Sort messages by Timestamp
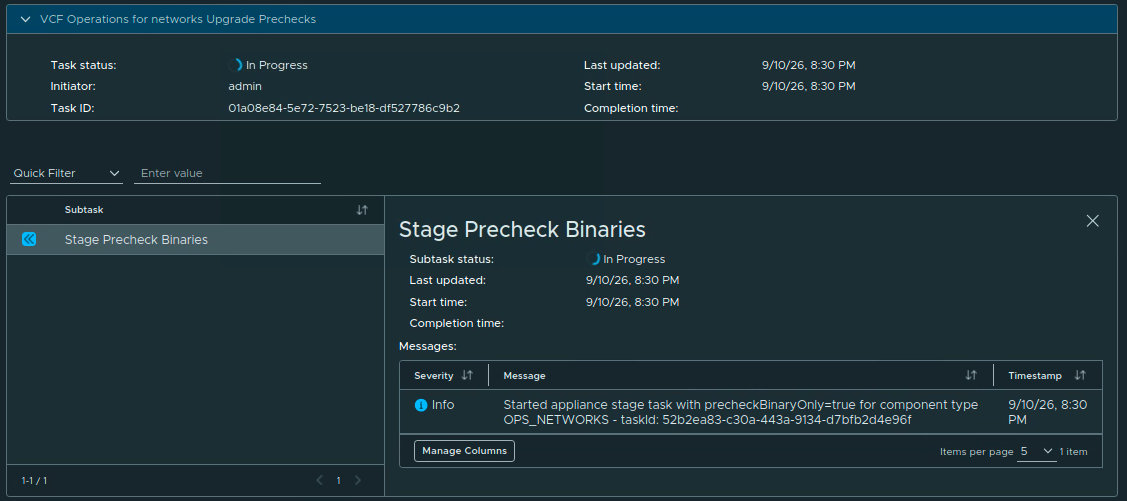The width and height of the screenshot is (1127, 501). point(1080,375)
